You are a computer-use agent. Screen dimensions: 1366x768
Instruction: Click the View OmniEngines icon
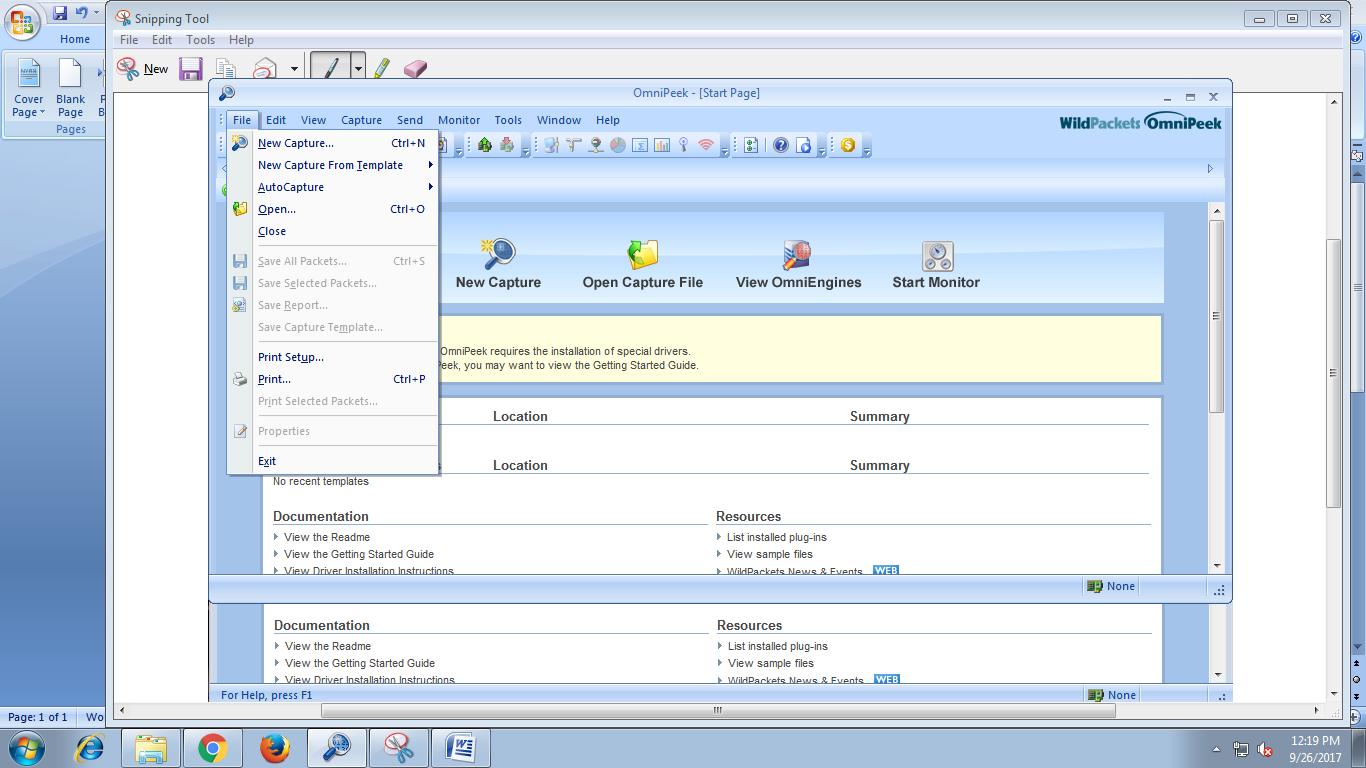coord(797,255)
